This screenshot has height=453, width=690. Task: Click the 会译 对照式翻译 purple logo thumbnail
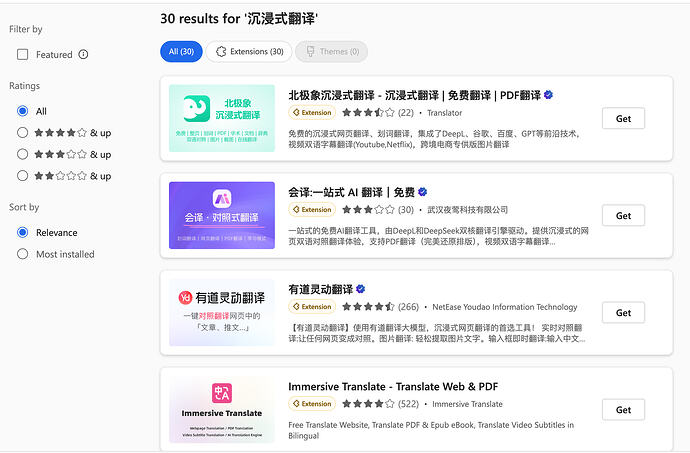221,215
